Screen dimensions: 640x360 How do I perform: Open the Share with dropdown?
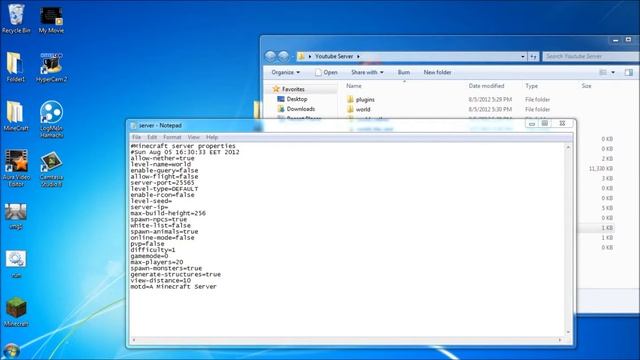click(367, 72)
